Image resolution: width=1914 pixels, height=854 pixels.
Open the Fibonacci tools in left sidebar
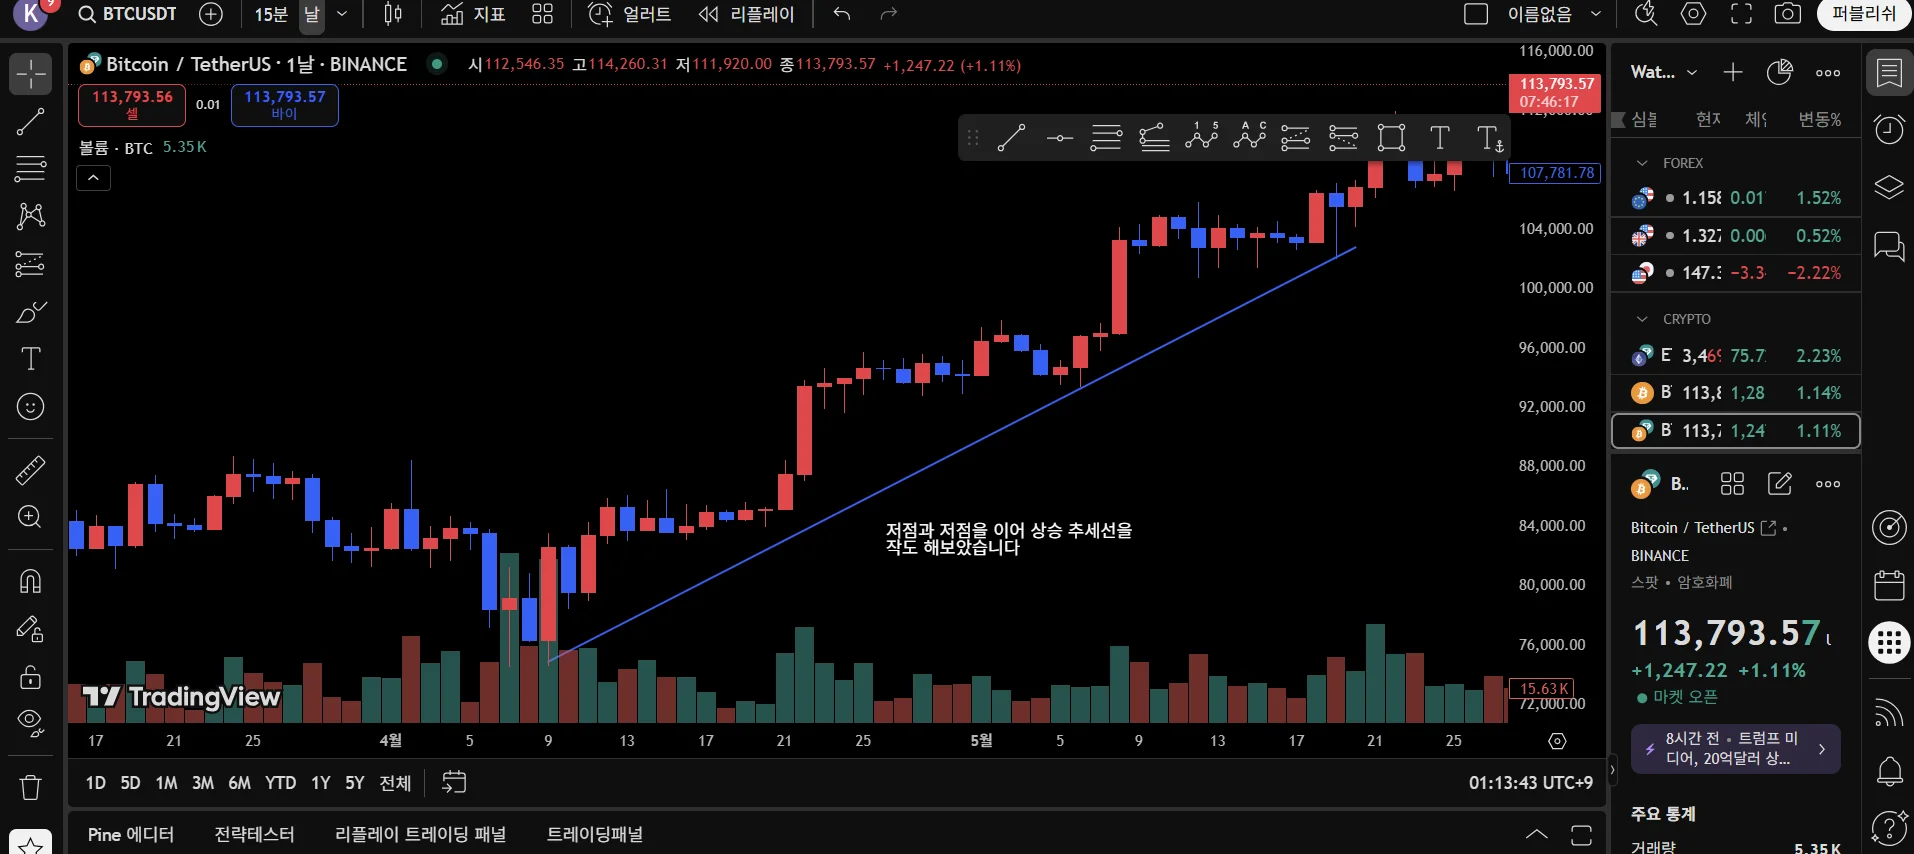pyautogui.click(x=31, y=169)
